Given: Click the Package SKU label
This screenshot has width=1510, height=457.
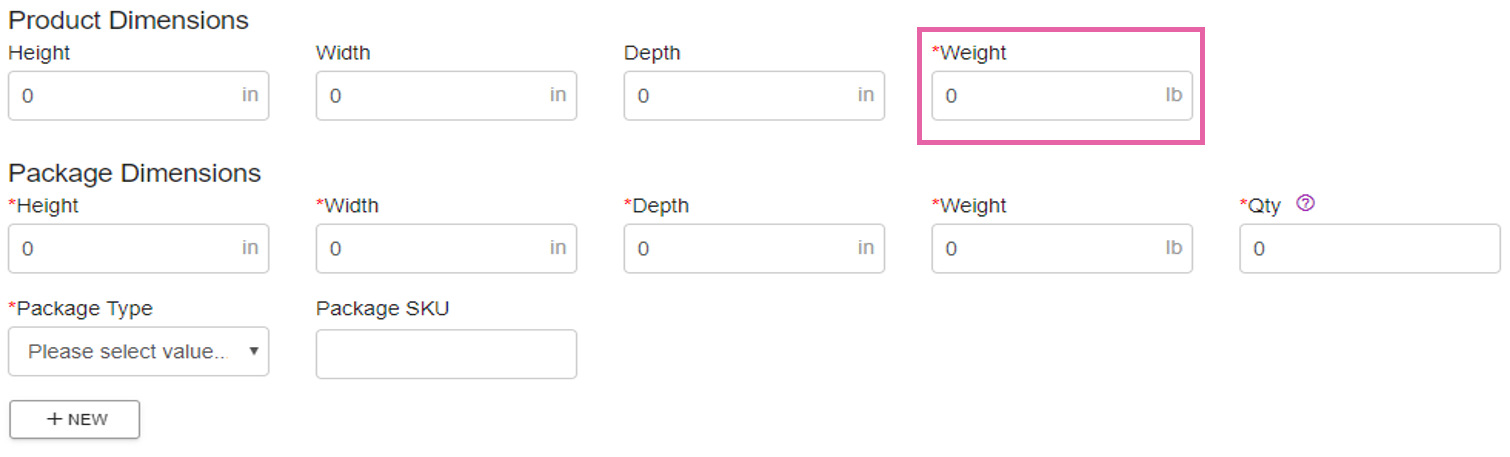Looking at the screenshot, I should coord(383,308).
